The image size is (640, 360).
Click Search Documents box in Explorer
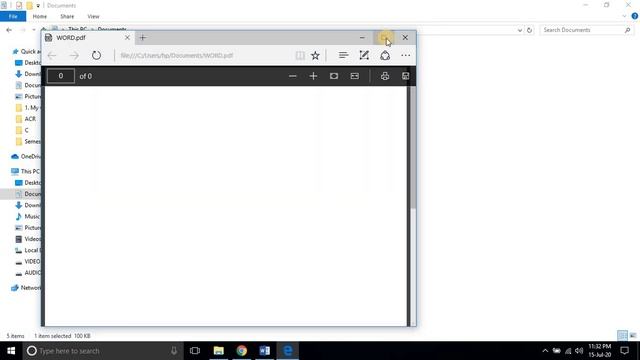[586, 30]
